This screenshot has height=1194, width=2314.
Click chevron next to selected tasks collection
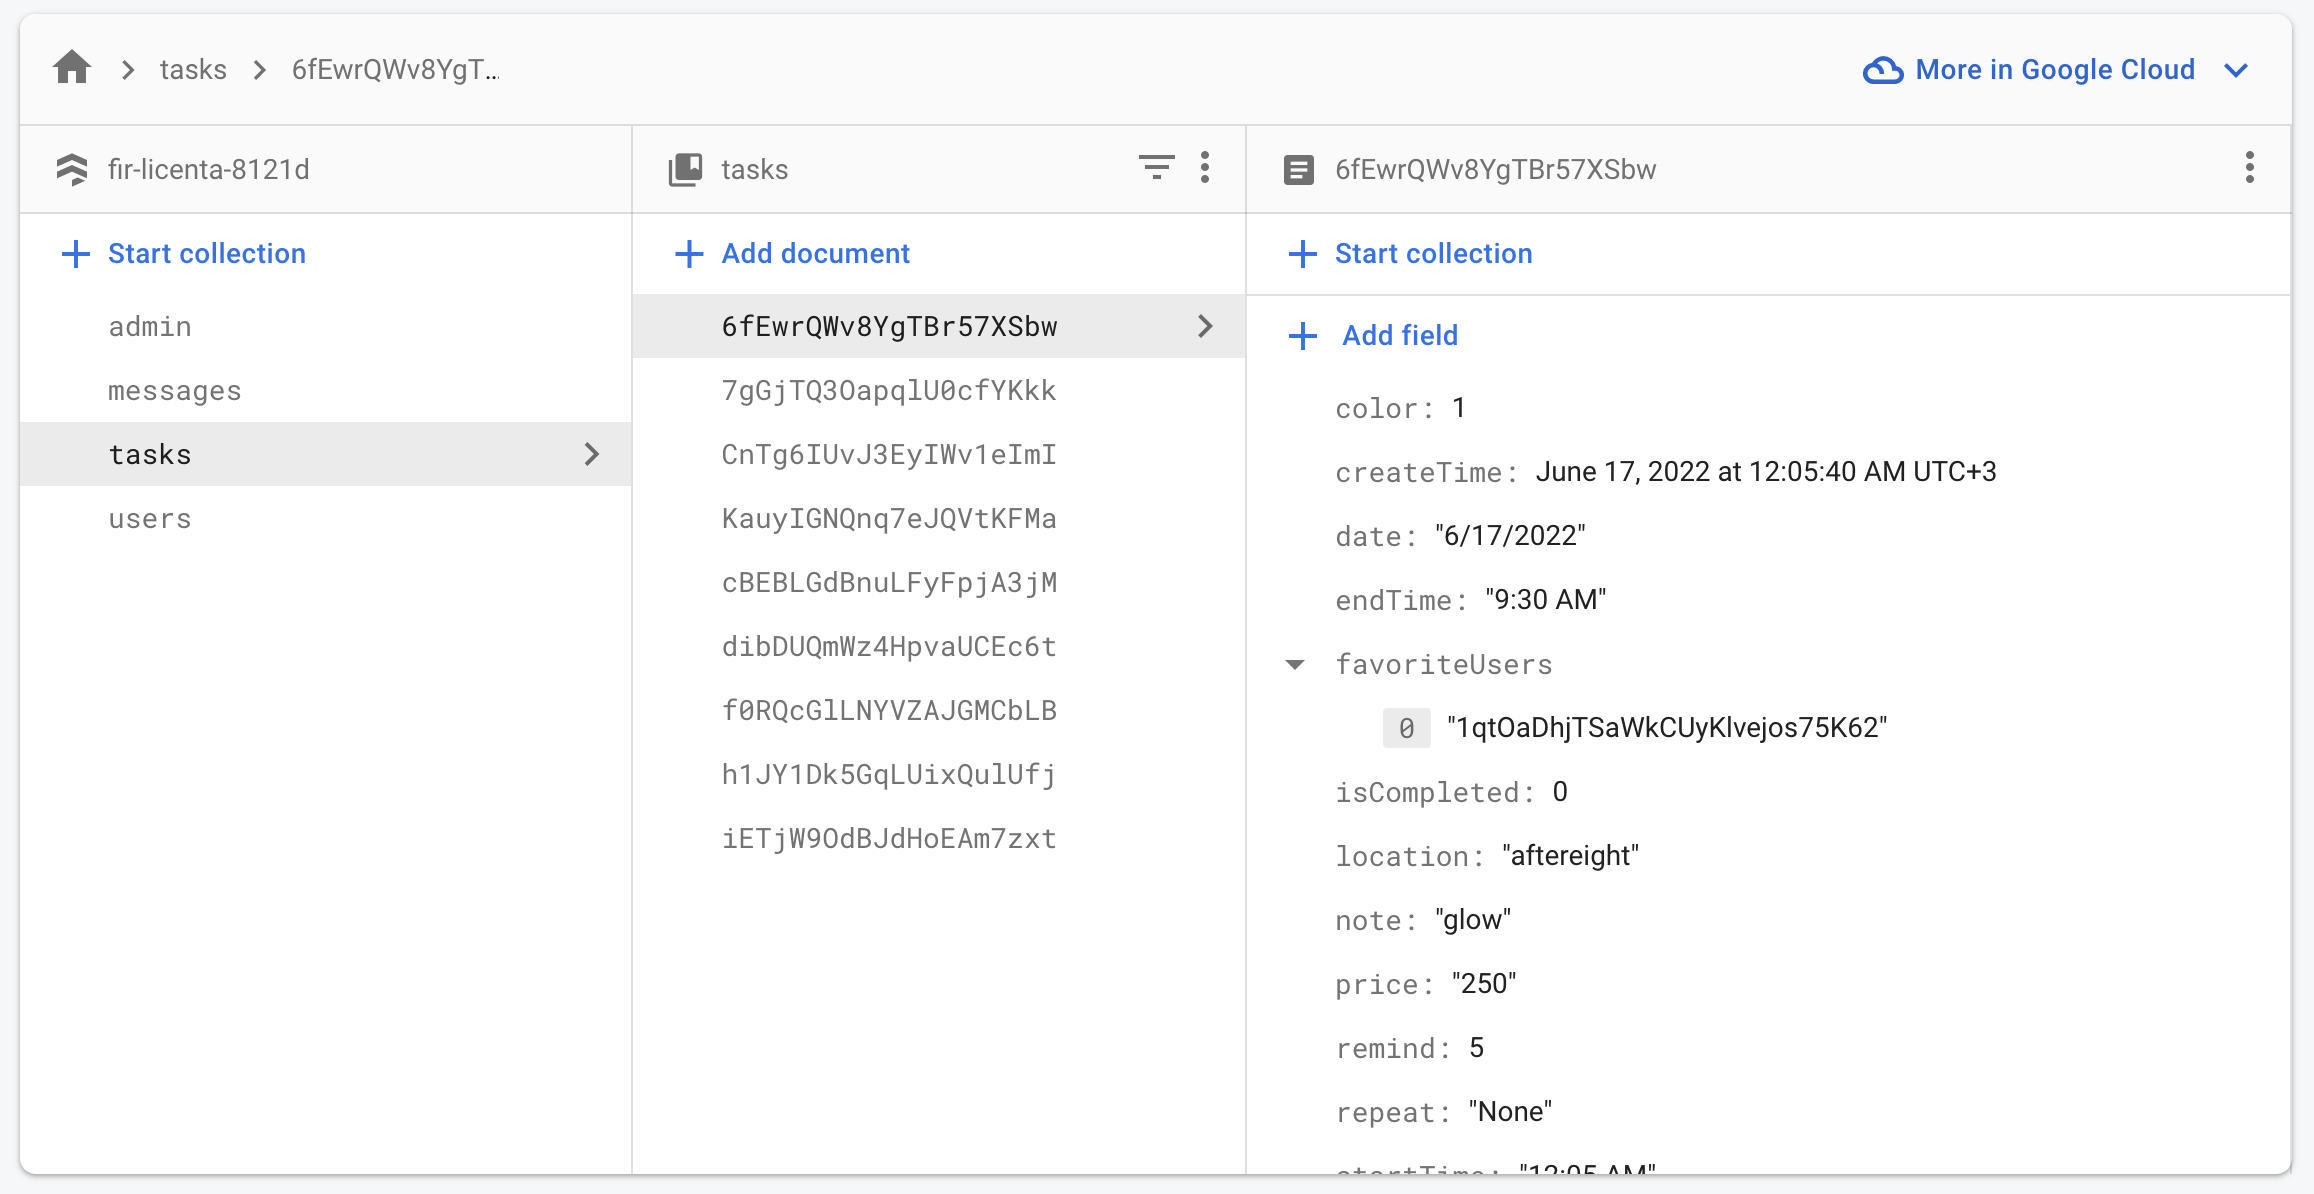pyautogui.click(x=592, y=454)
